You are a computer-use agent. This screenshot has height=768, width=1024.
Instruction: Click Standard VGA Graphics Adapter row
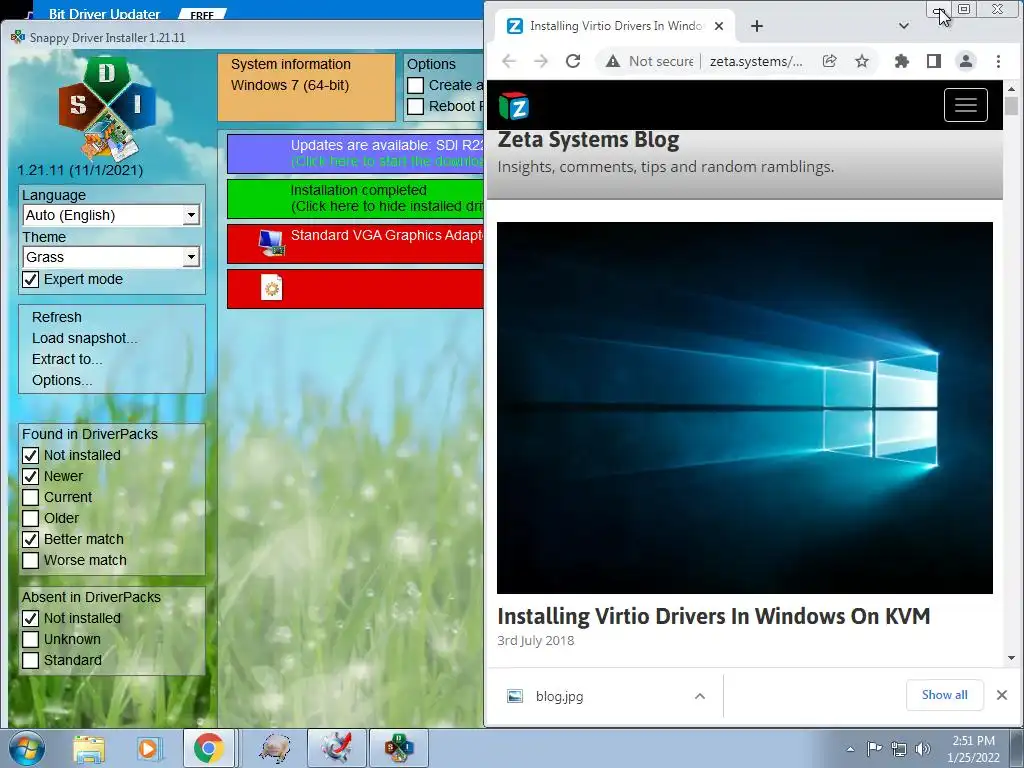(355, 244)
